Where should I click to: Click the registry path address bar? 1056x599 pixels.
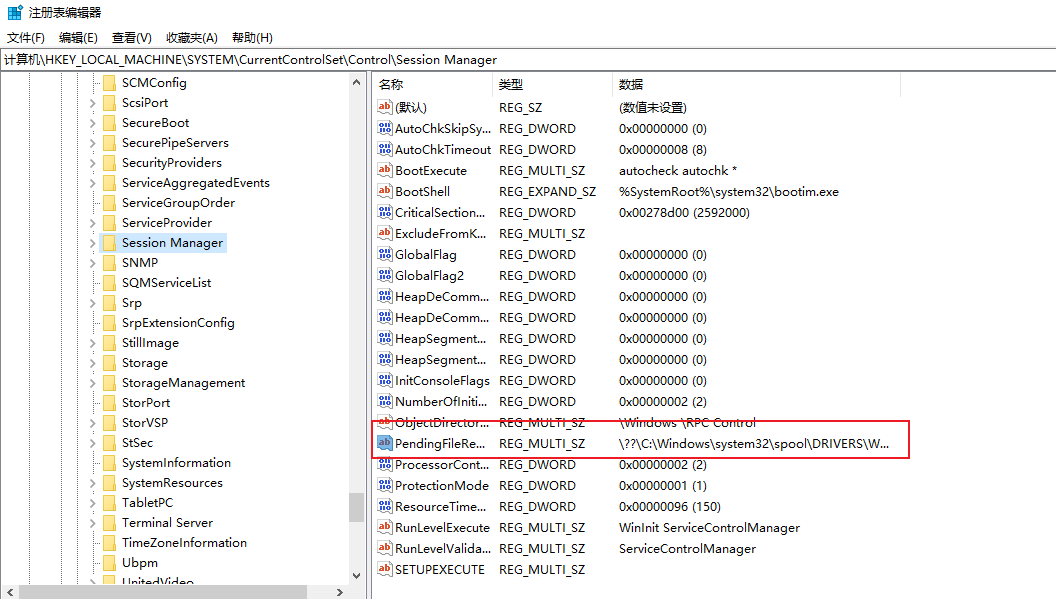(528, 59)
